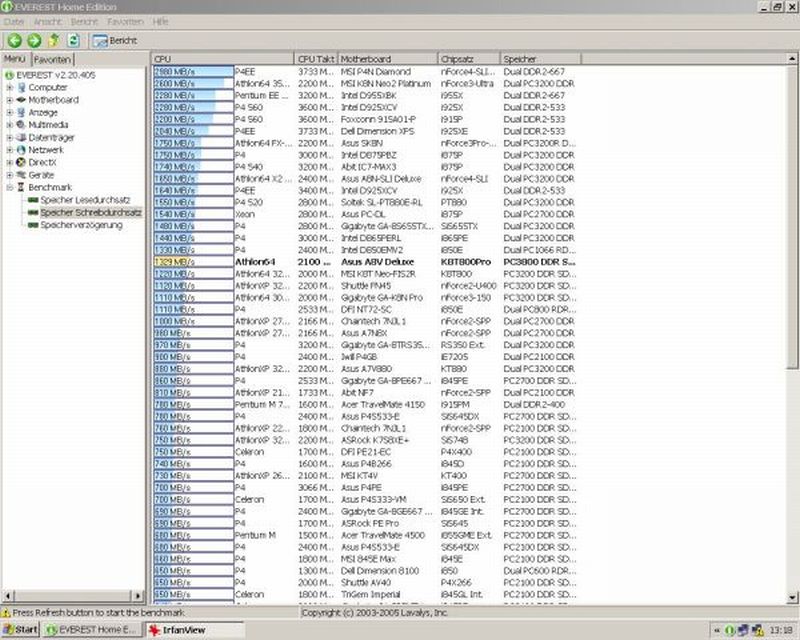
Task: Expand the Computer tree node
Action: pyautogui.click(x=9, y=87)
